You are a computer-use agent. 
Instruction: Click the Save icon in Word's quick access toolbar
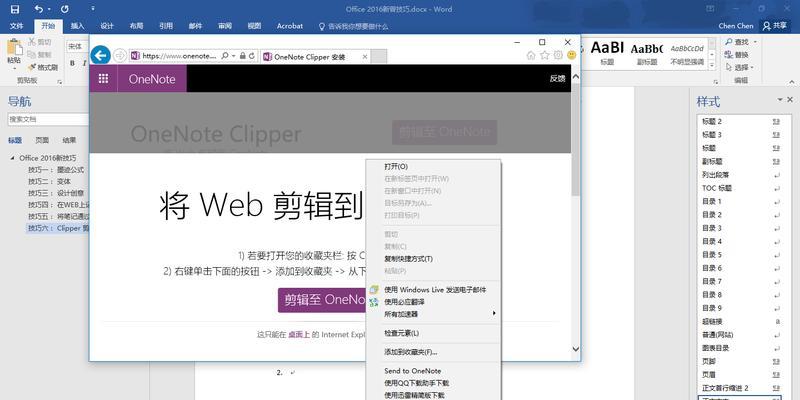click(15, 9)
